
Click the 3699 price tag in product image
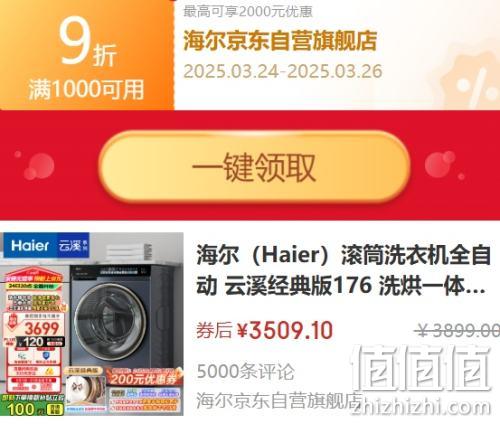click(41, 329)
